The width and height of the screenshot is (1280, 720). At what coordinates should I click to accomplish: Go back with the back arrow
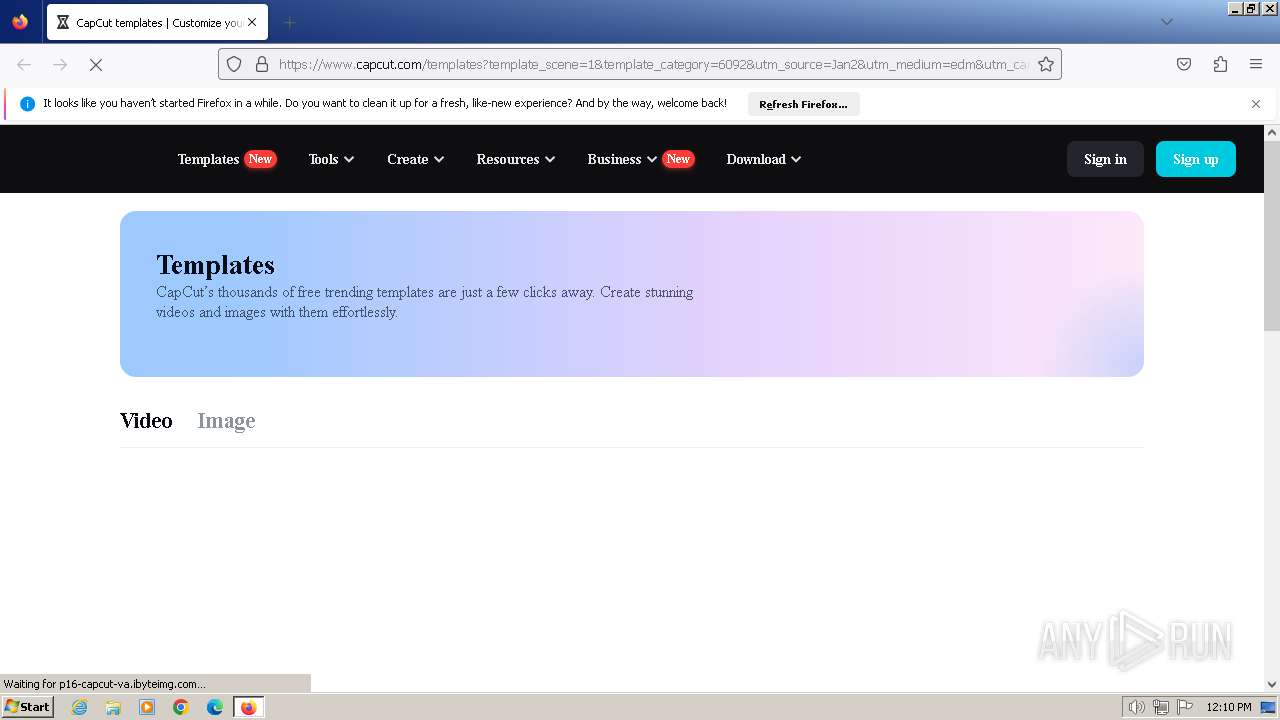click(24, 64)
